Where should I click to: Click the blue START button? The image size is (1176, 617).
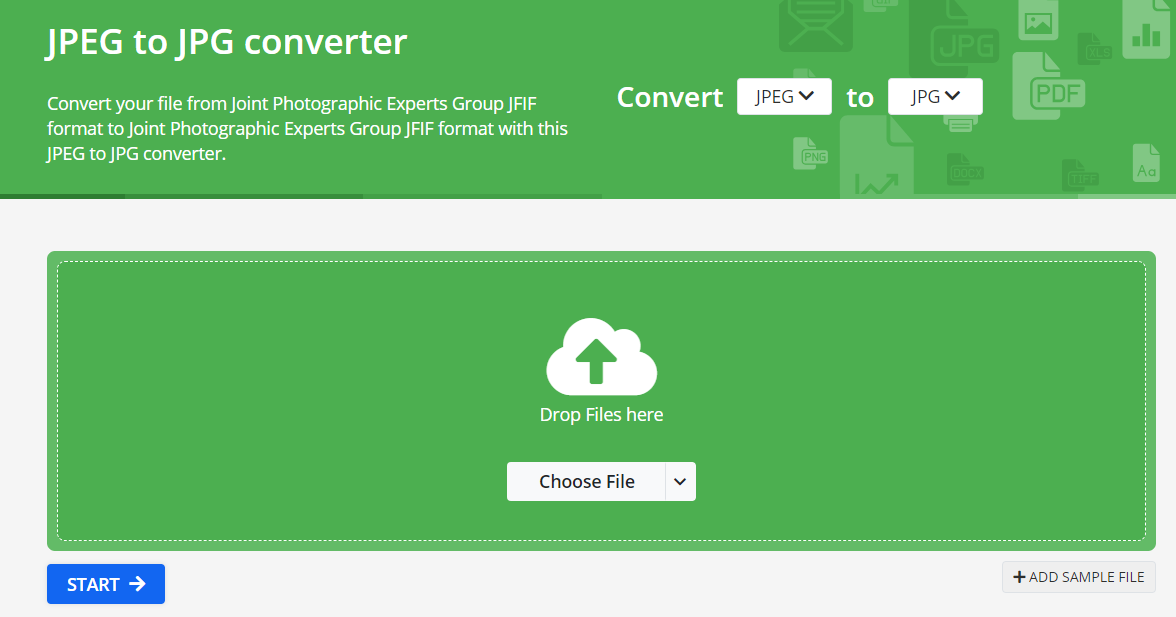(x=106, y=584)
